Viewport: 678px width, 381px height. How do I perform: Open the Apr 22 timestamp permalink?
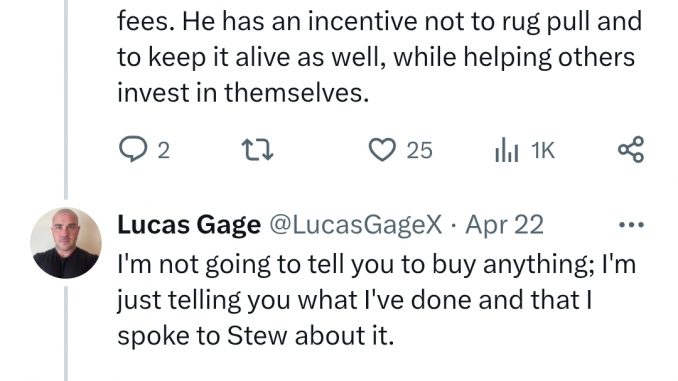point(504,225)
